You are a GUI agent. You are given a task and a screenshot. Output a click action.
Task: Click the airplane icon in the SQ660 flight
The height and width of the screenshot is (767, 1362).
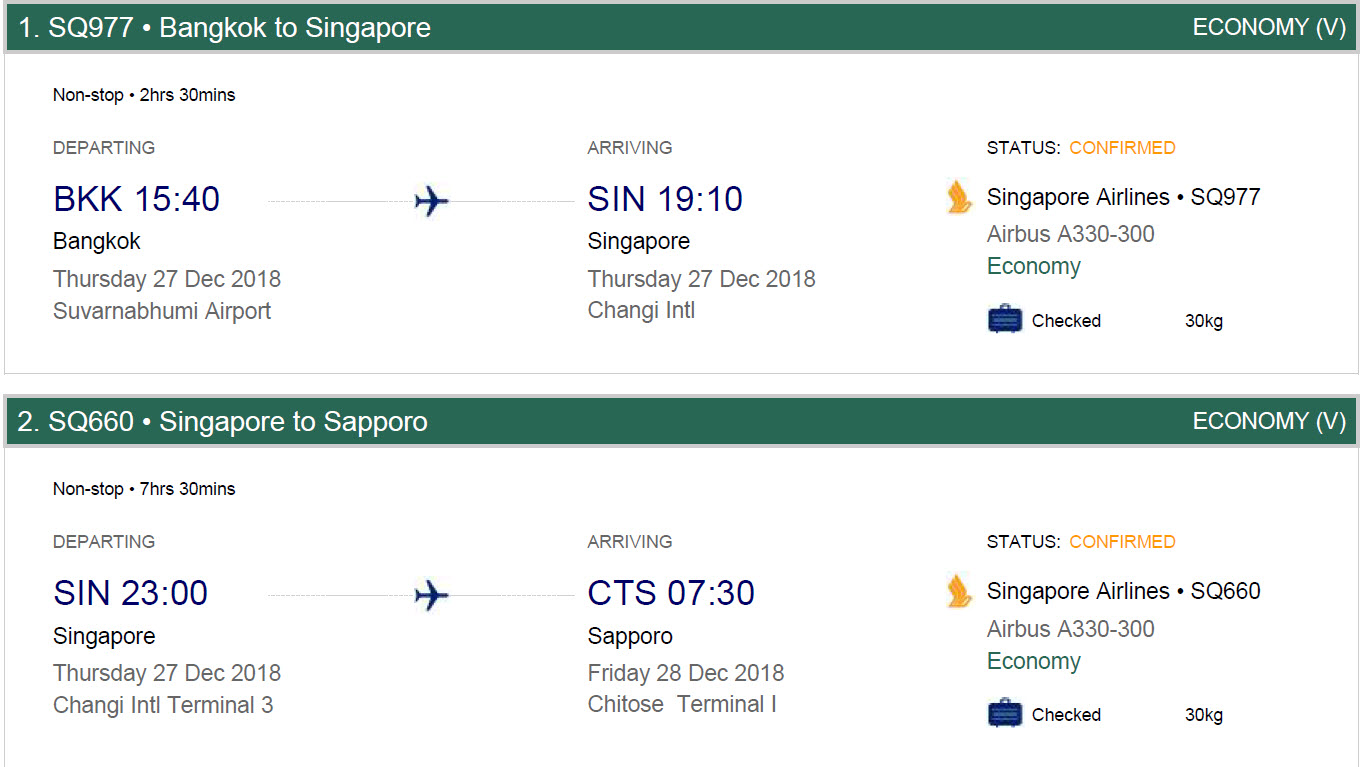click(431, 596)
